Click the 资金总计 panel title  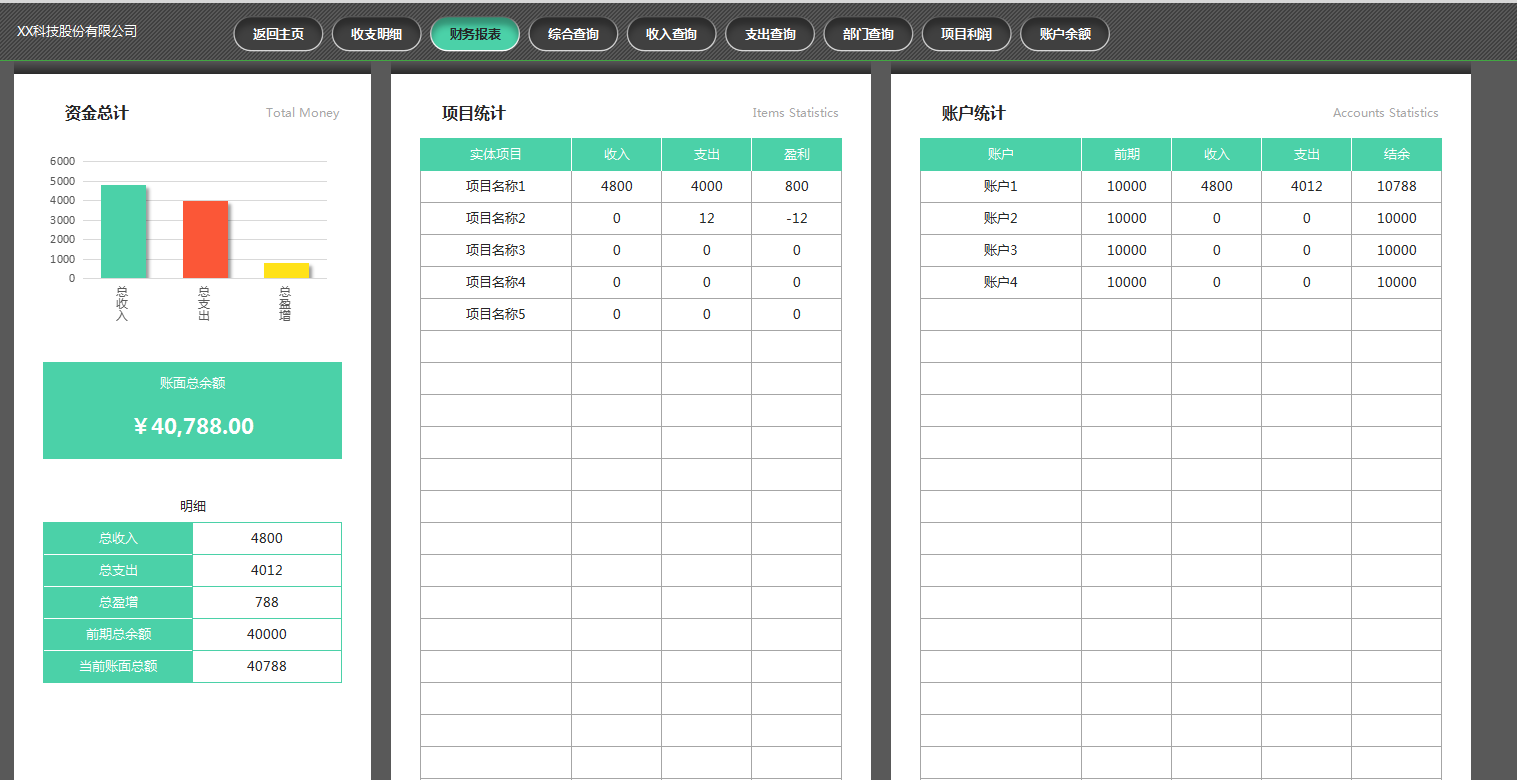point(96,113)
